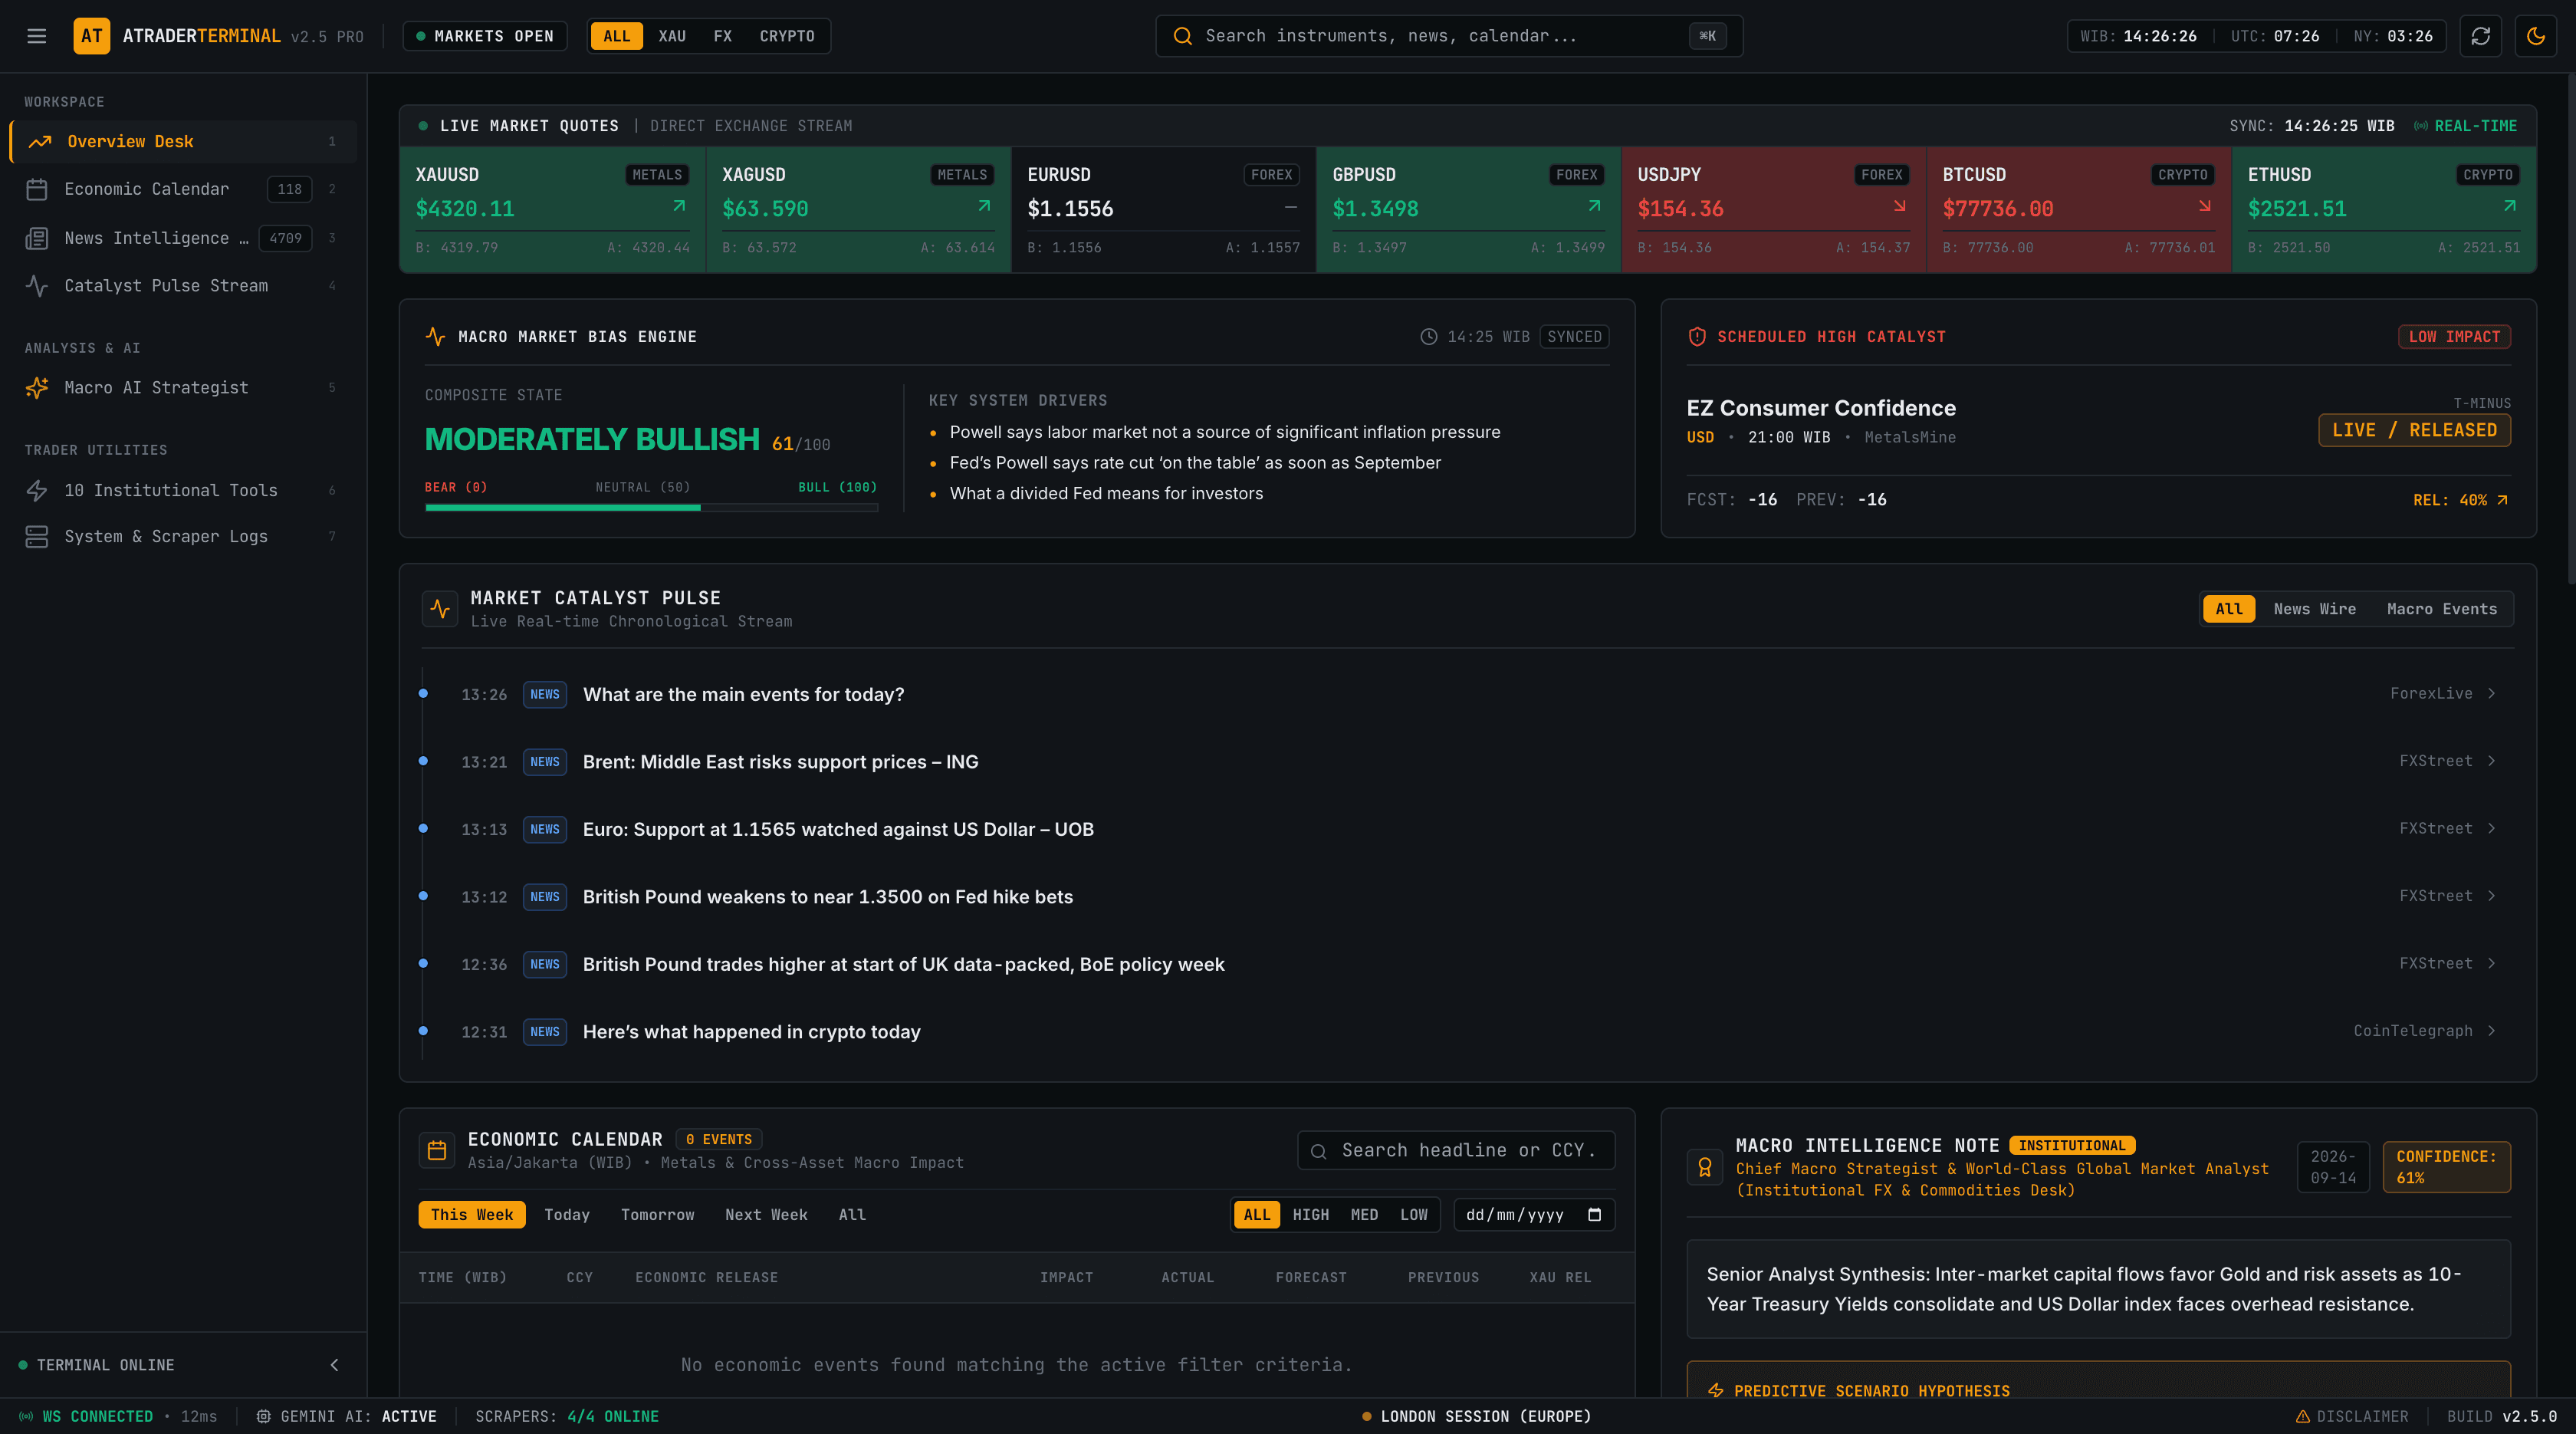
Task: Click shield icon on Scheduled High Catalyst
Action: (1697, 337)
